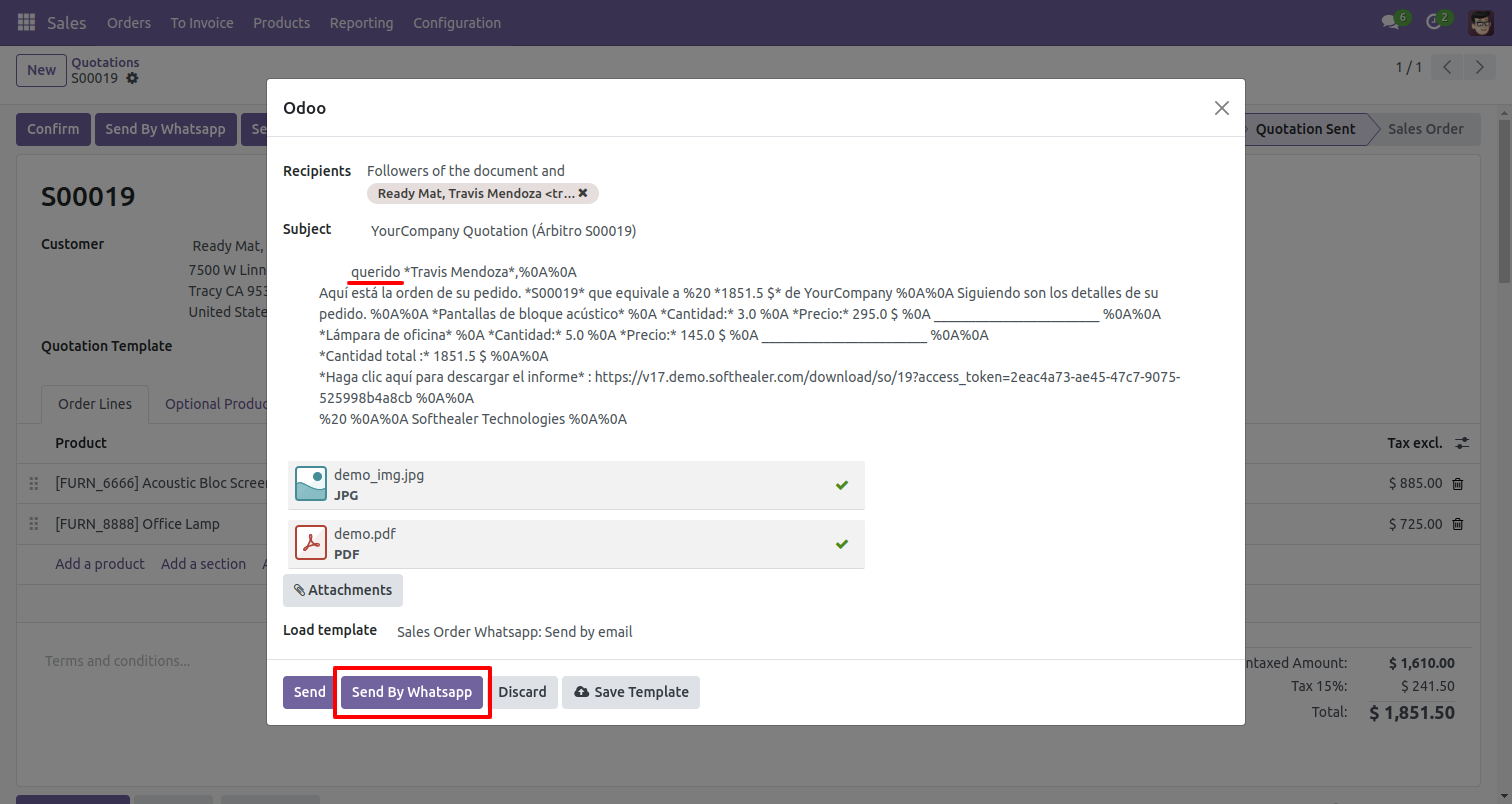Click the checkmark on demo.pdf

pyautogui.click(x=842, y=544)
